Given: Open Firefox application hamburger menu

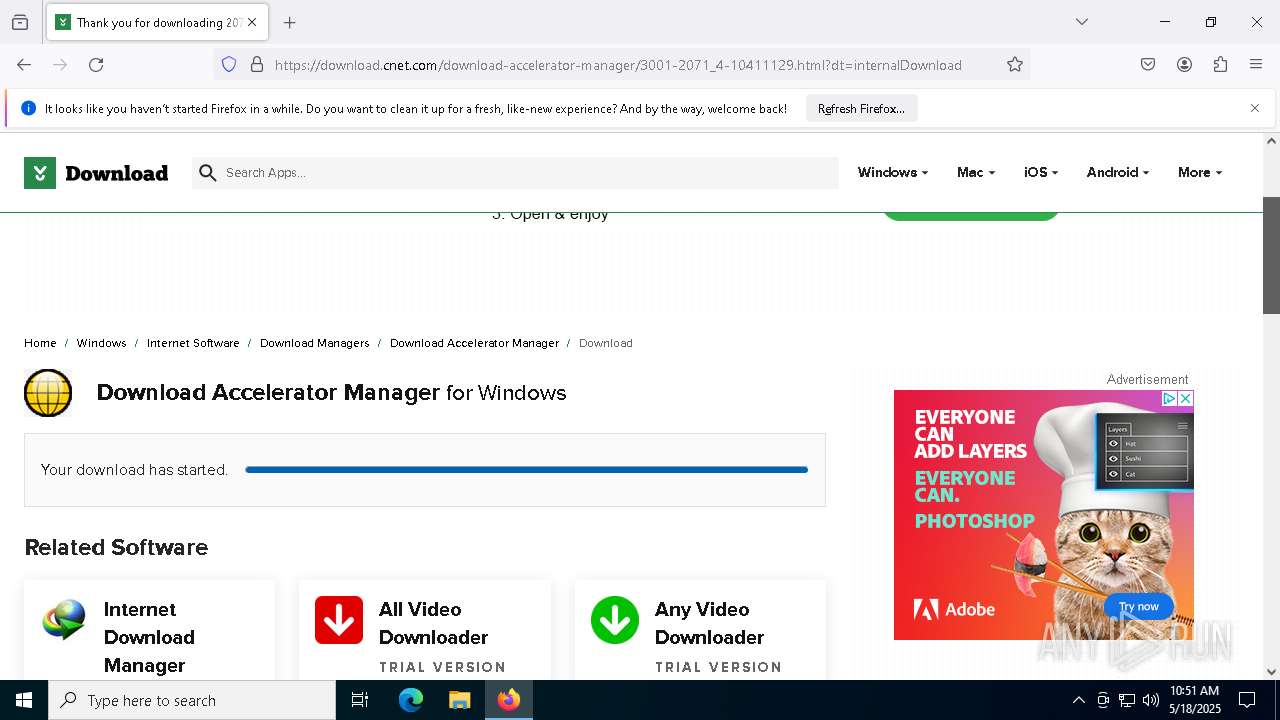Looking at the screenshot, I should coord(1256,65).
